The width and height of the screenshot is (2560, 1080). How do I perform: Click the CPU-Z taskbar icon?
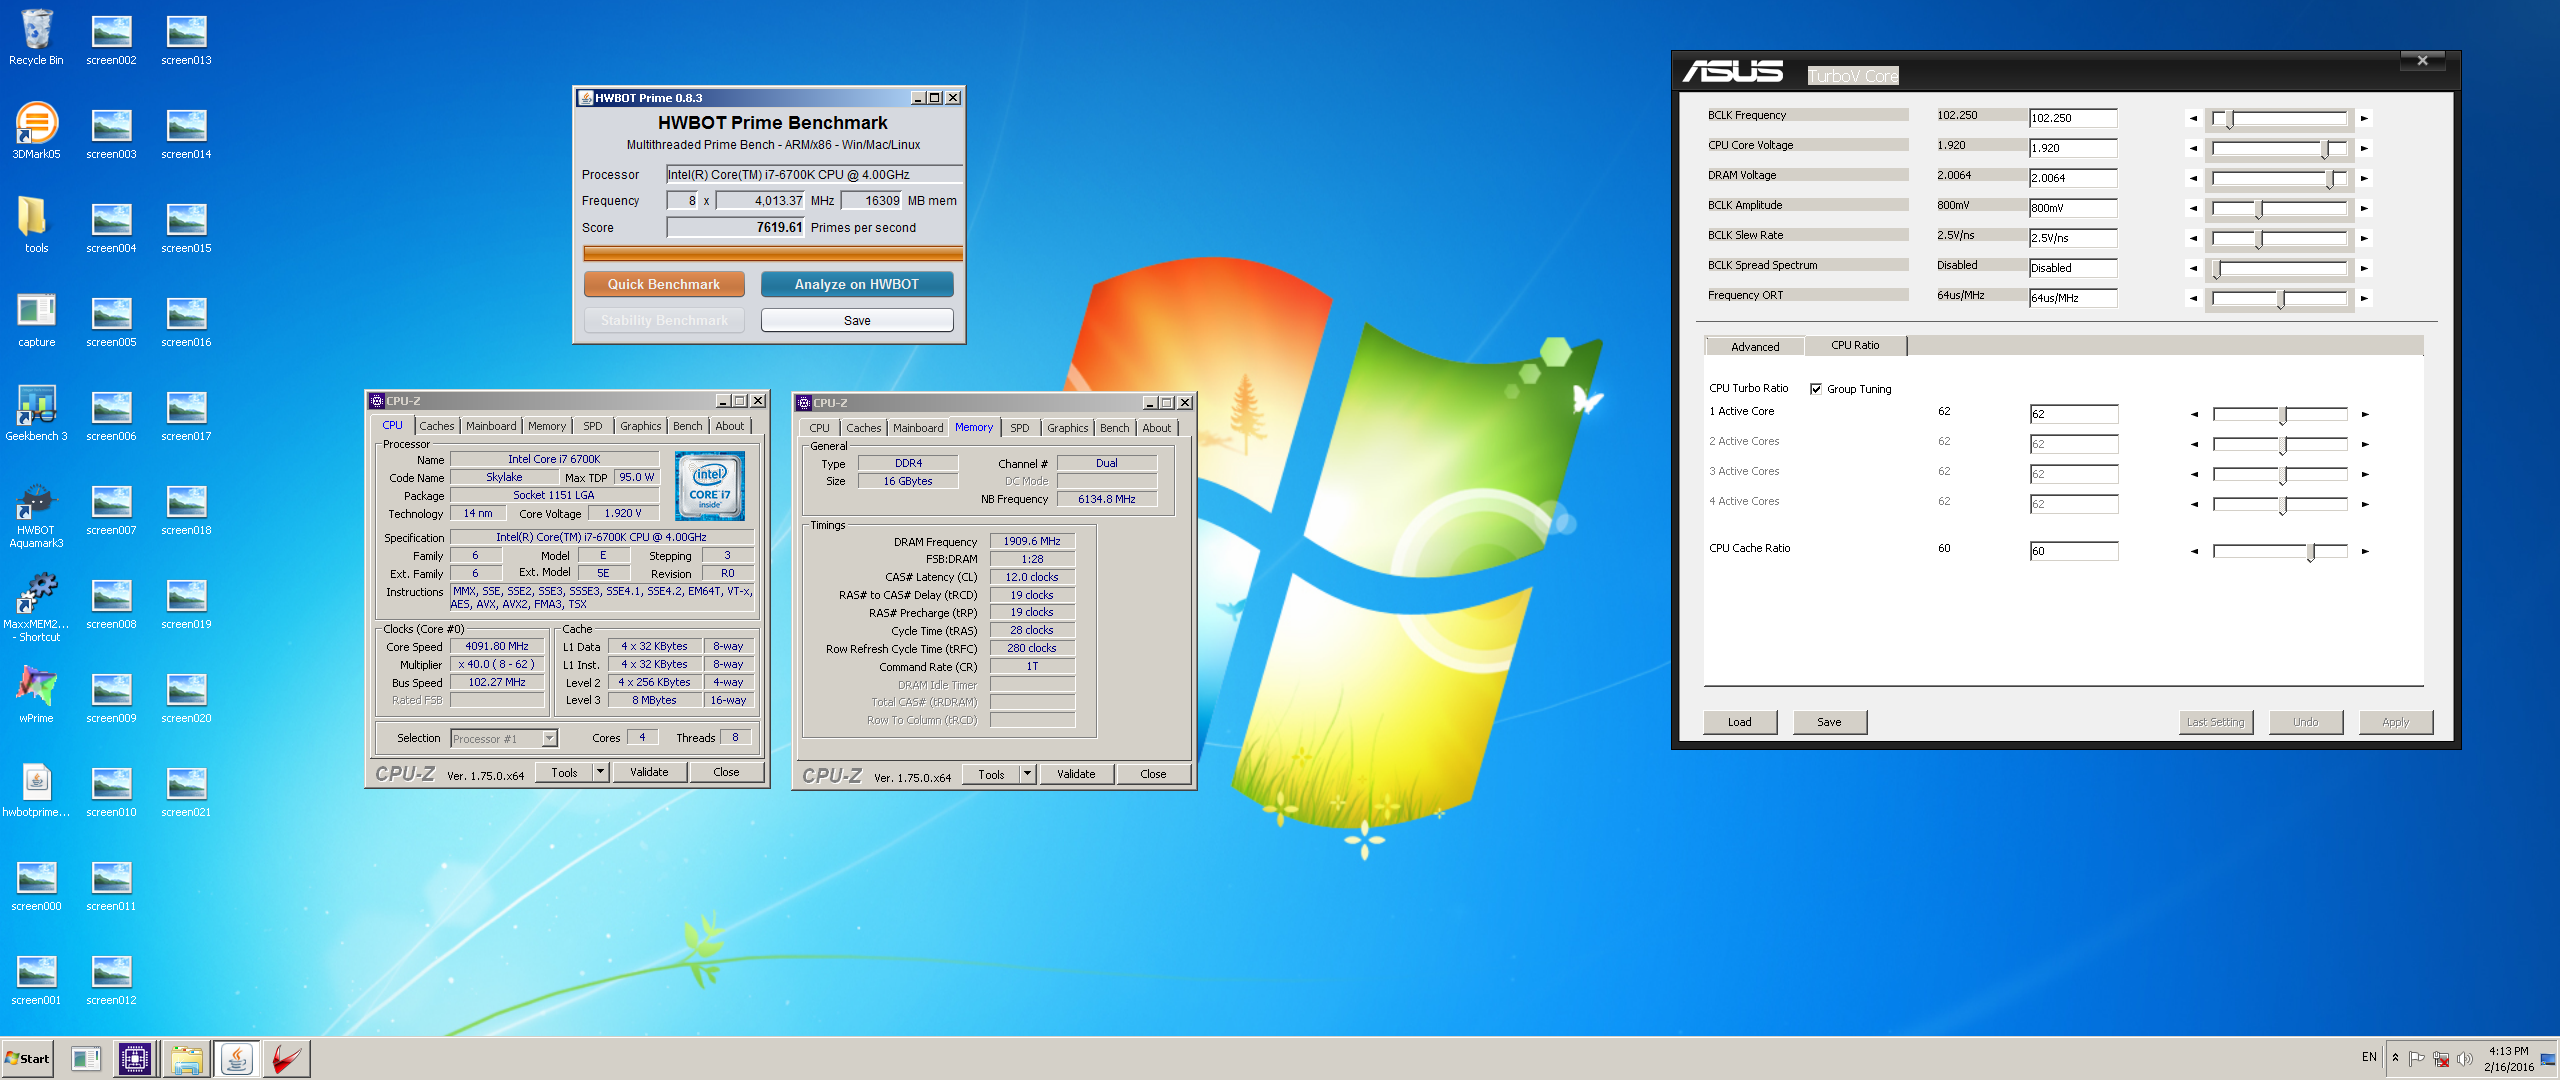click(x=135, y=1059)
